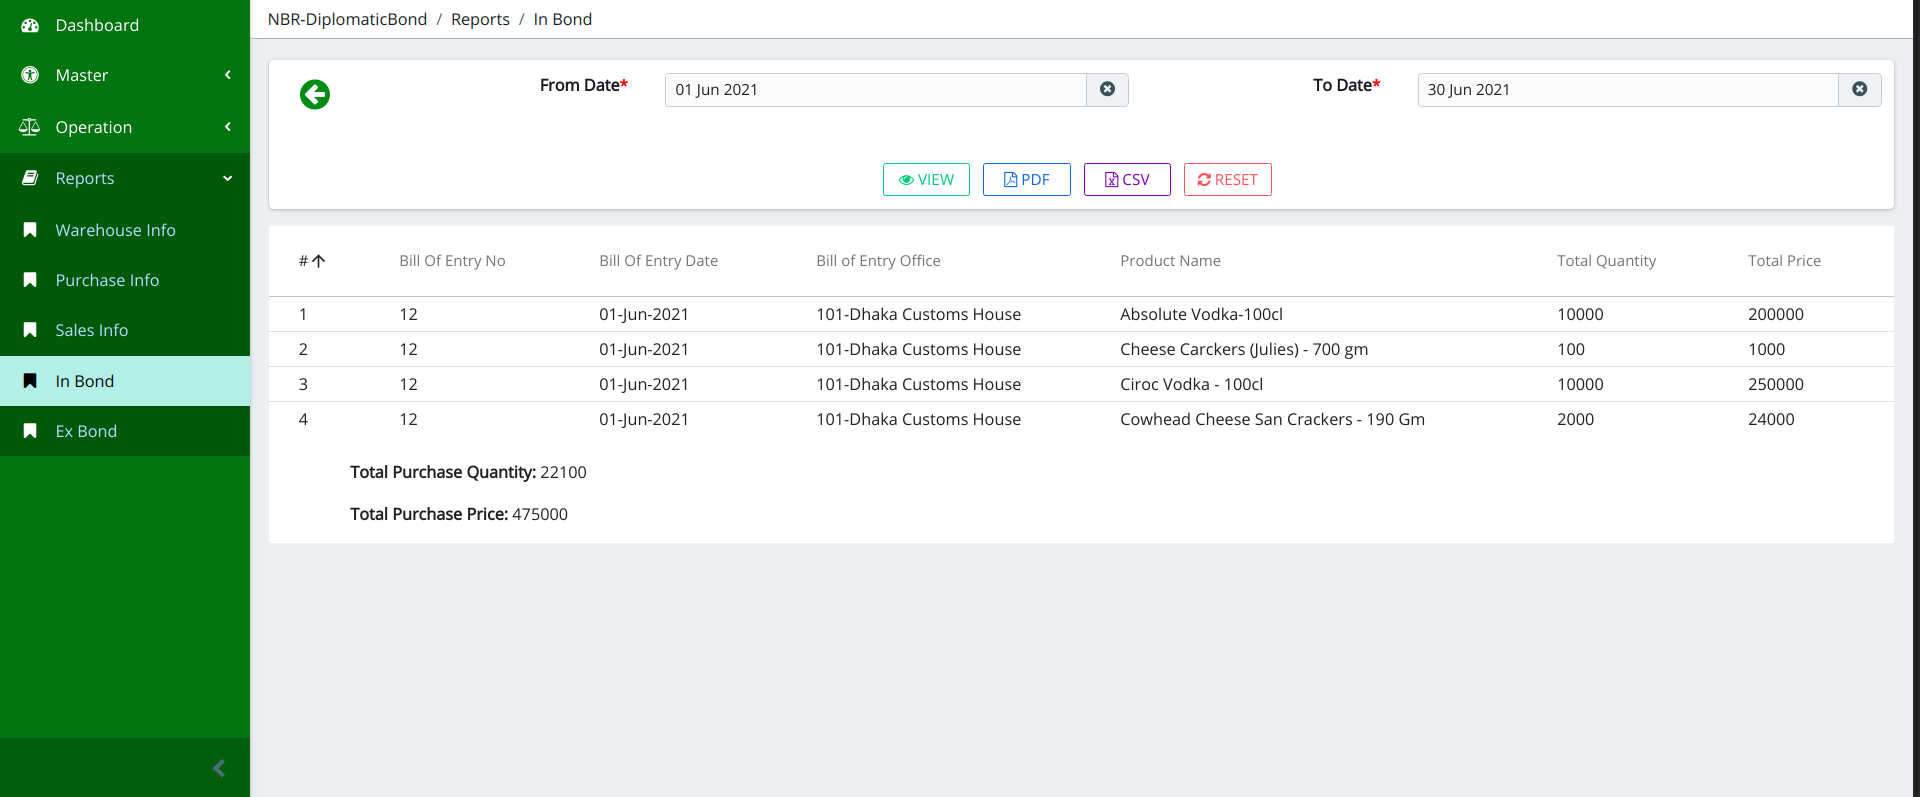Click the total price 250000 cell
Viewport: 1920px width, 797px height.
[1776, 384]
